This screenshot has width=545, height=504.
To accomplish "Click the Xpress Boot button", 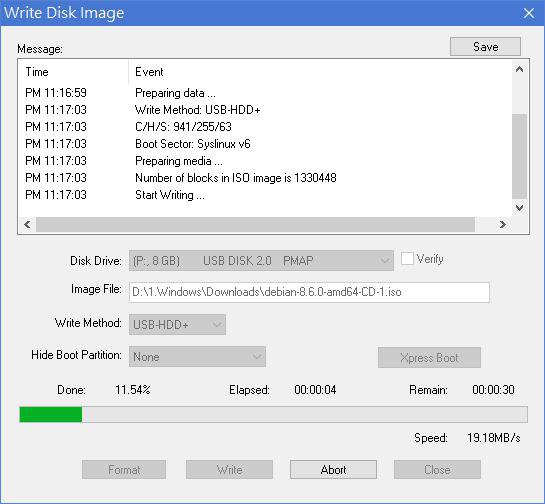I will pos(429,357).
